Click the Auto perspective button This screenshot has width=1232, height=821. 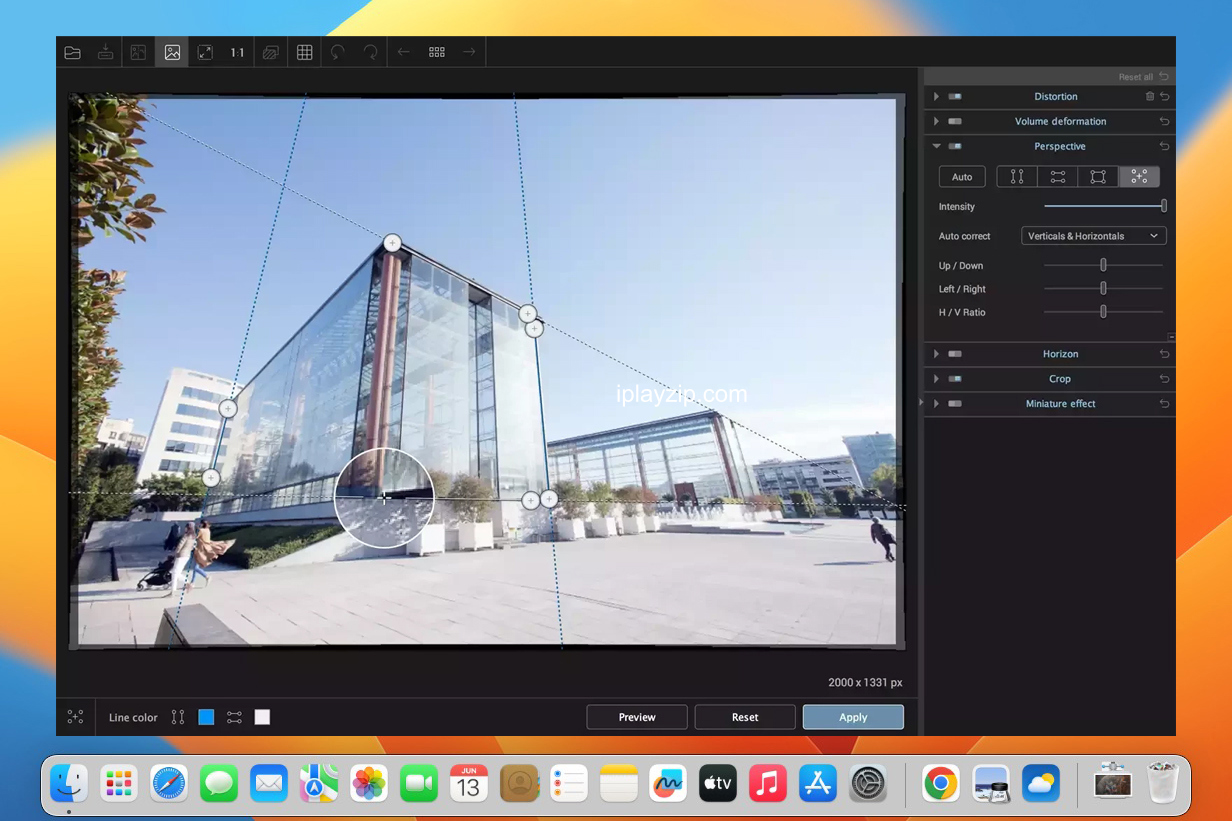(x=962, y=177)
